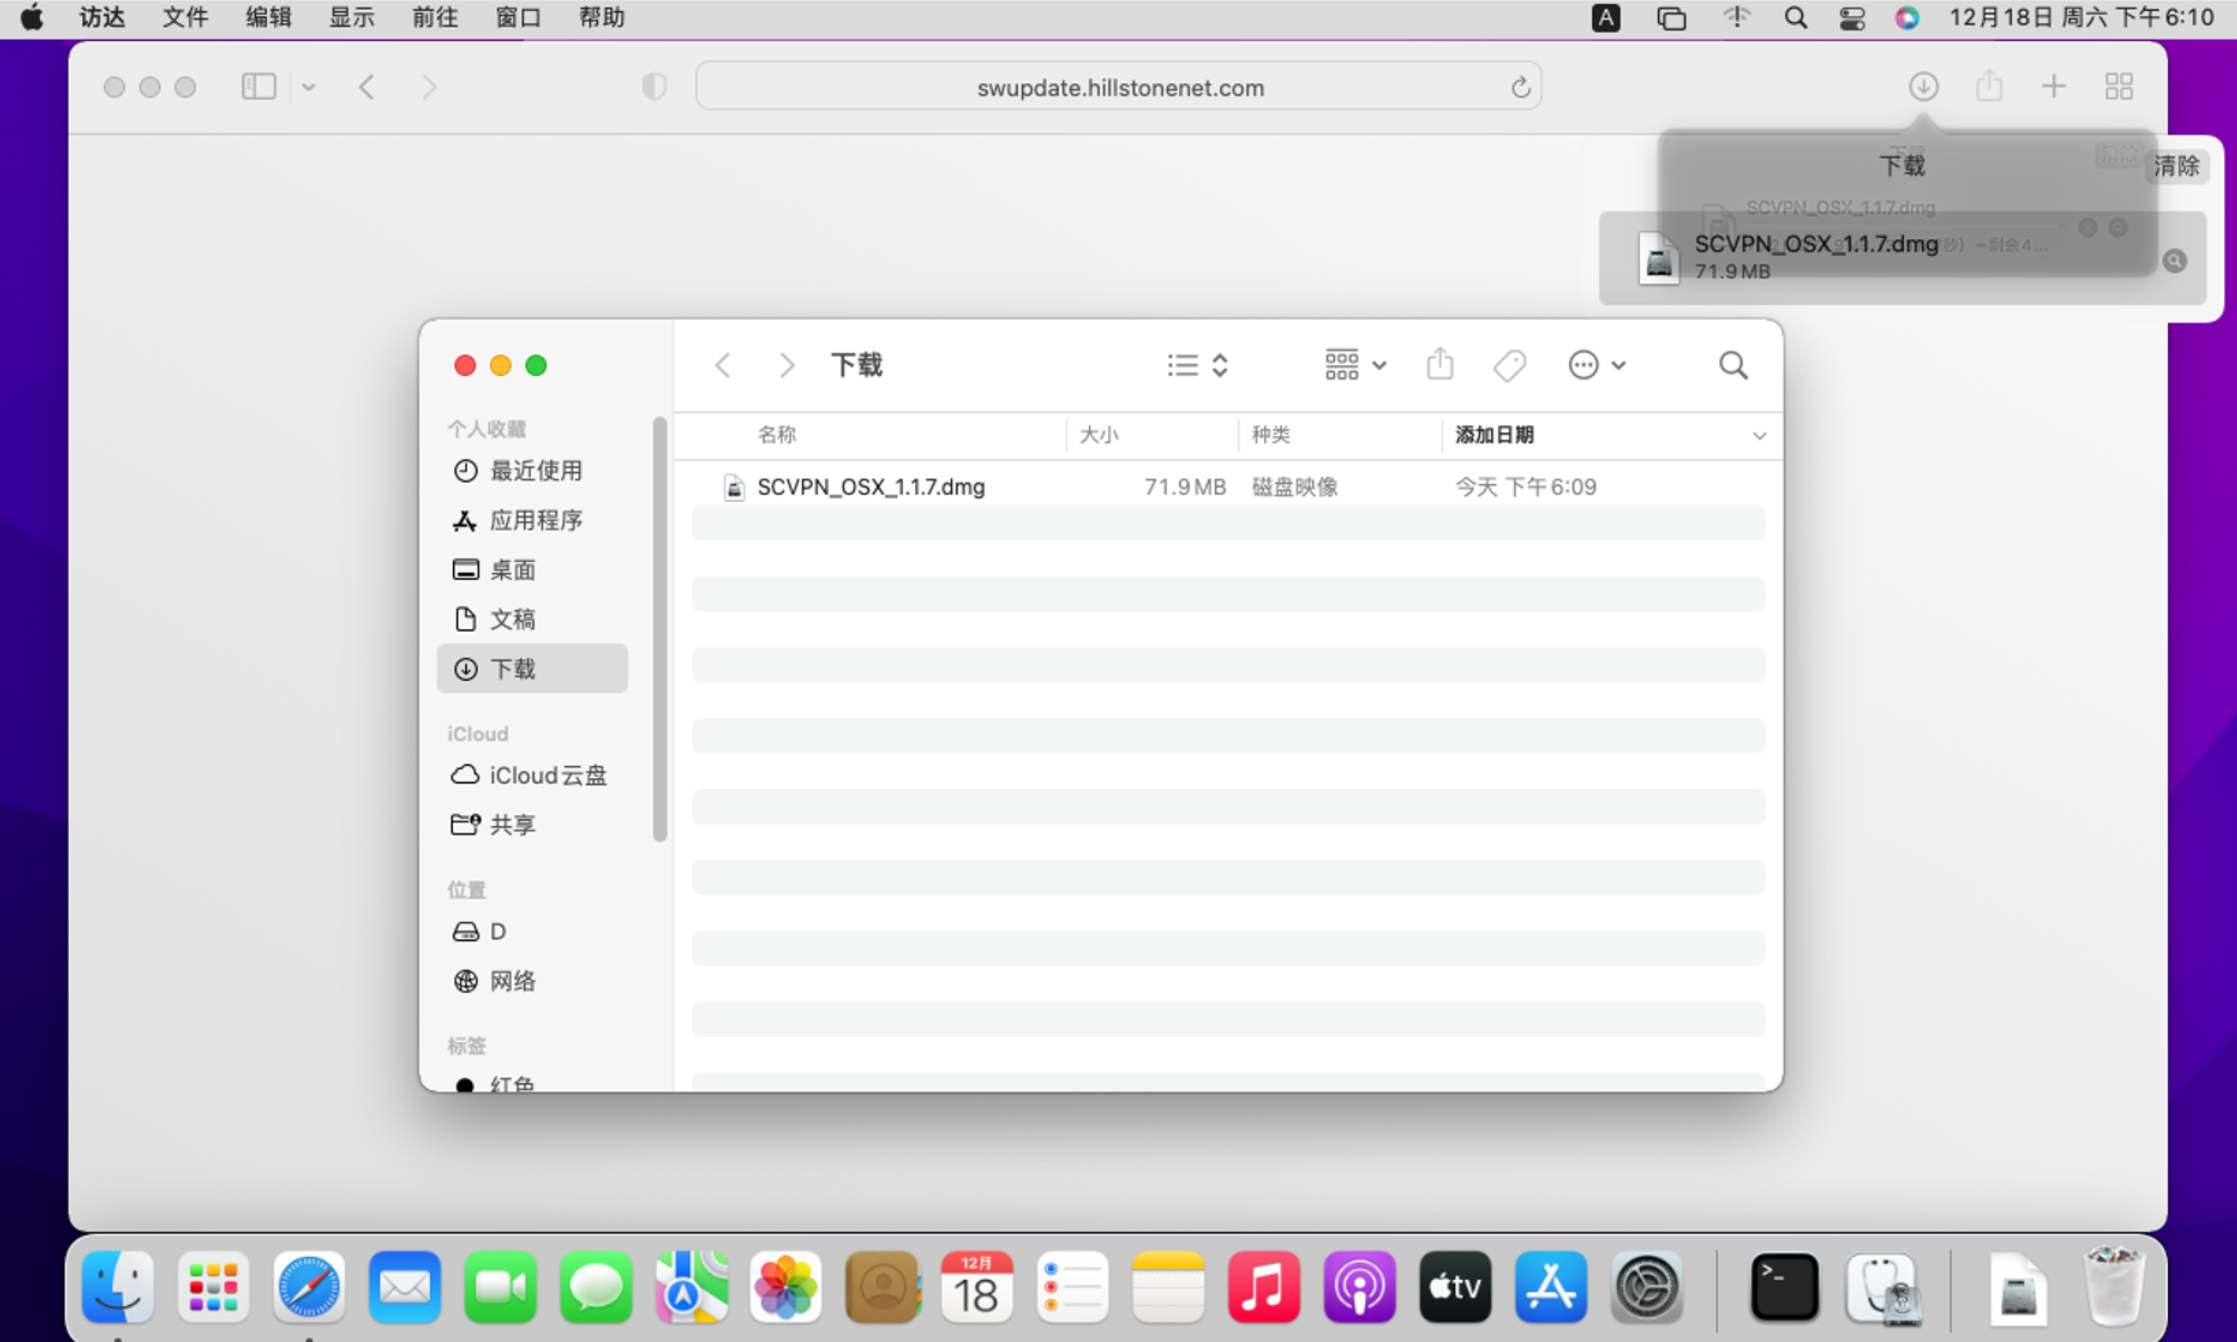Viewport: 2237px width, 1342px height.
Task: Open 文件 menu
Action: 184,17
